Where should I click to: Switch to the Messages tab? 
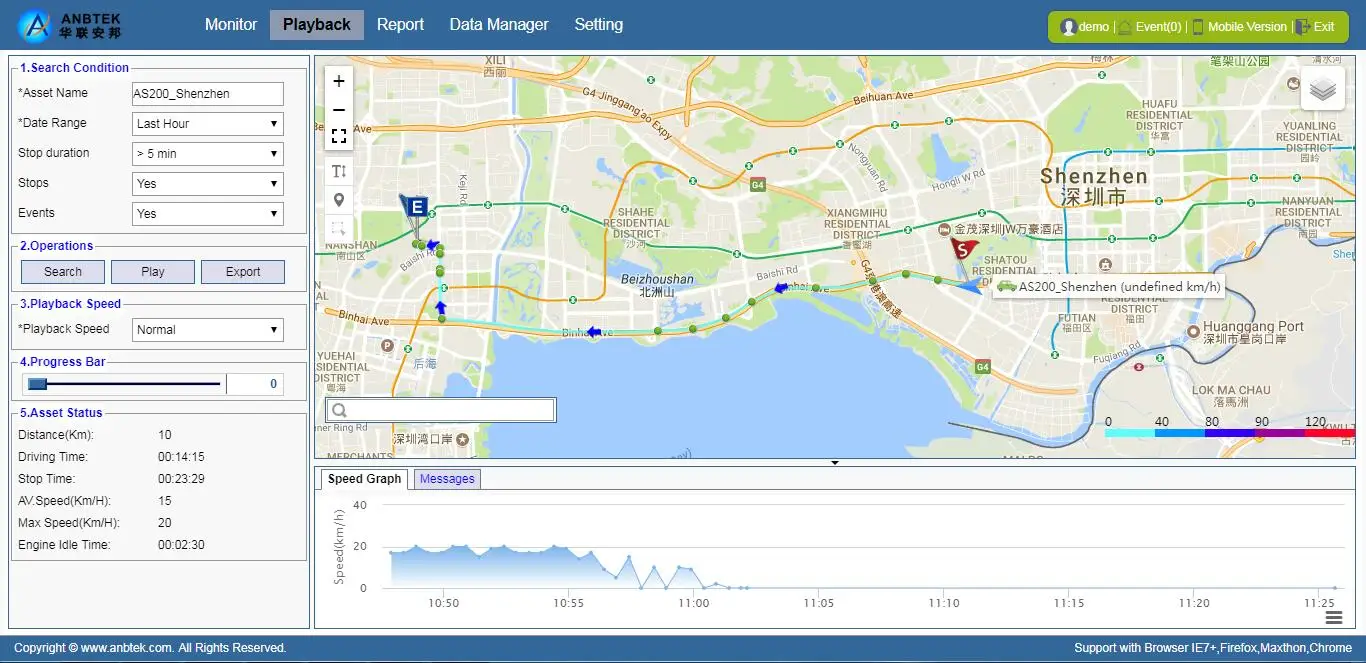(446, 478)
